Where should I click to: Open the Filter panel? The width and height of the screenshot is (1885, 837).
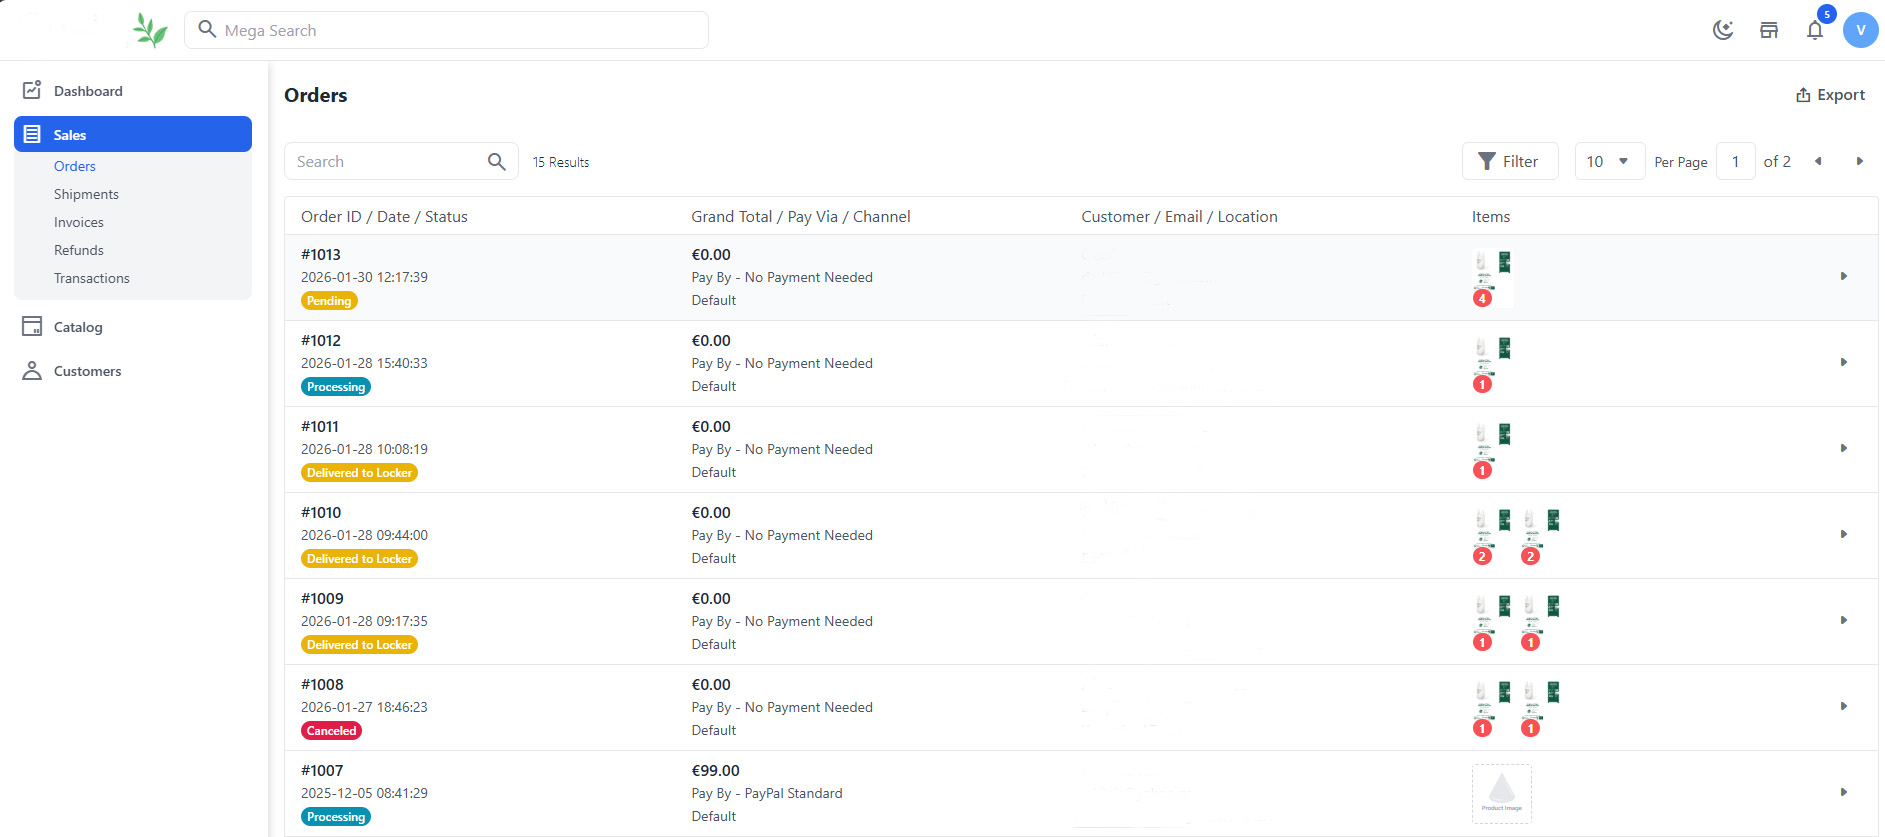tap(1509, 162)
